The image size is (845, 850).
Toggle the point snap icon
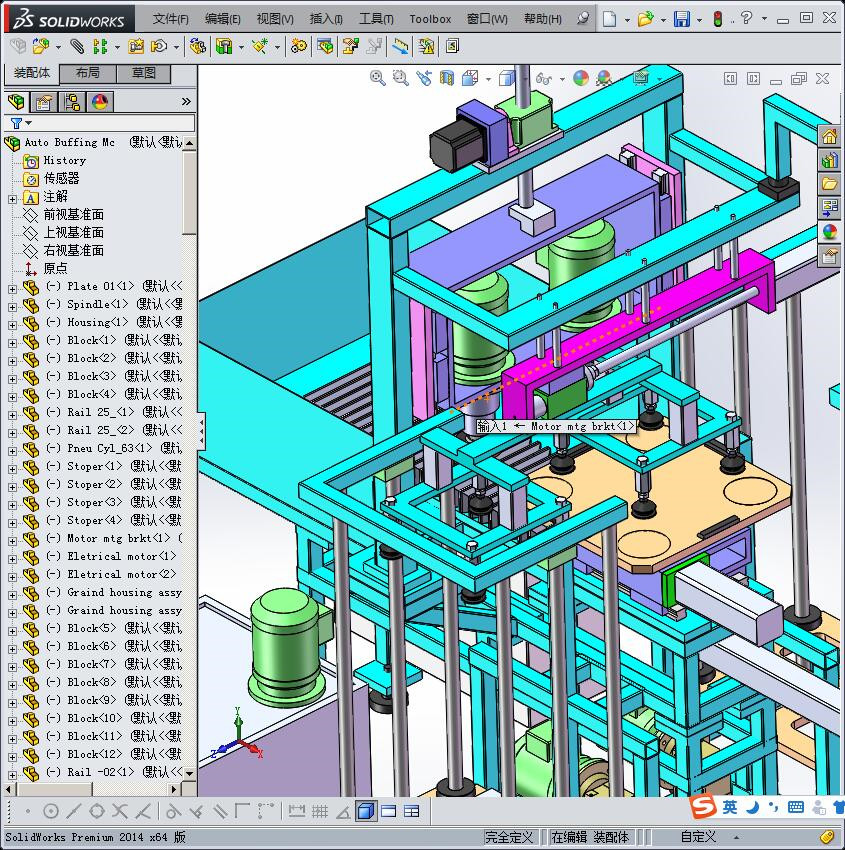pos(27,811)
